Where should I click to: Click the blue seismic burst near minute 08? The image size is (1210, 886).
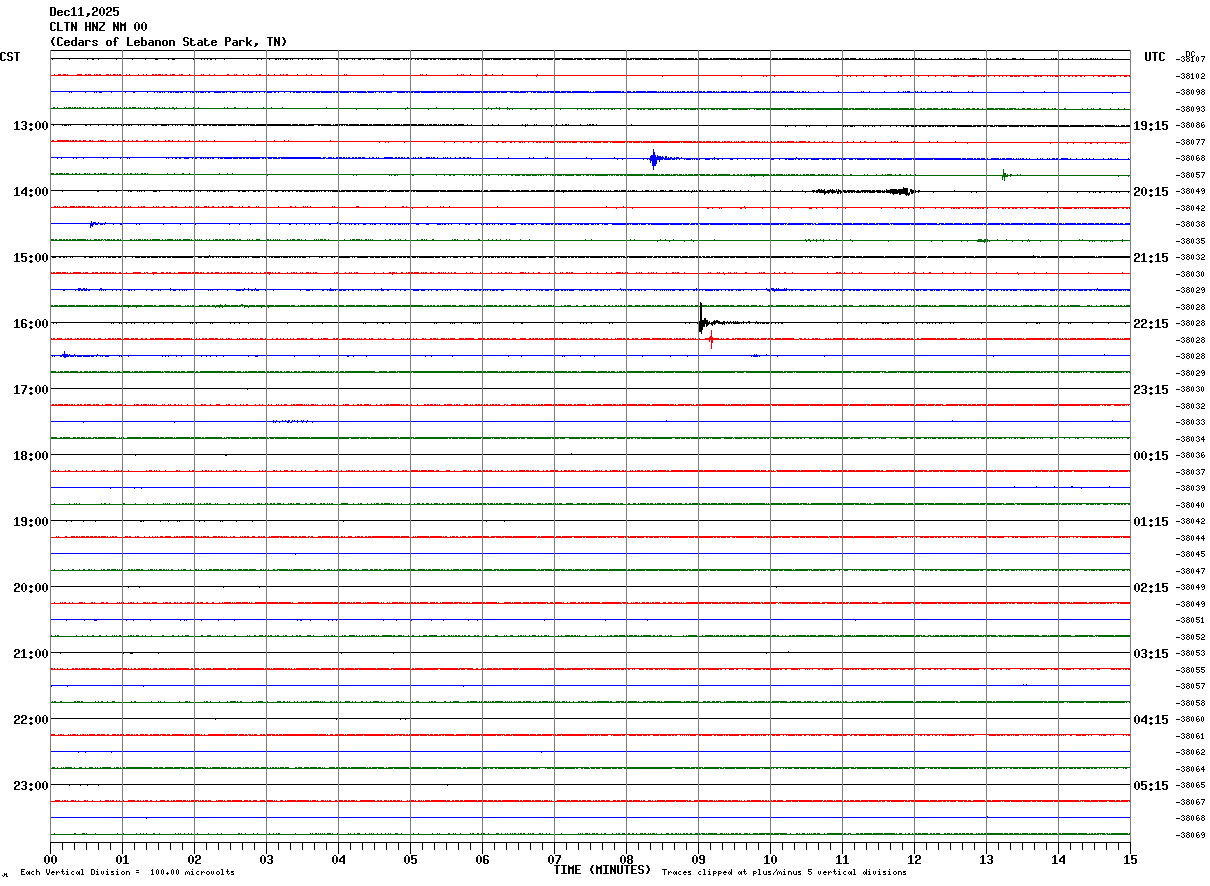[654, 158]
